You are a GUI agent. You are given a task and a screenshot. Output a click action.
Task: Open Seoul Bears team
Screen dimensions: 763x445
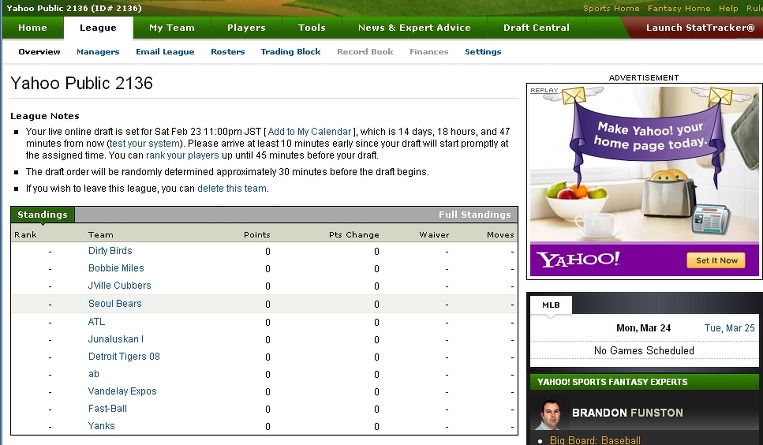pyautogui.click(x=114, y=304)
